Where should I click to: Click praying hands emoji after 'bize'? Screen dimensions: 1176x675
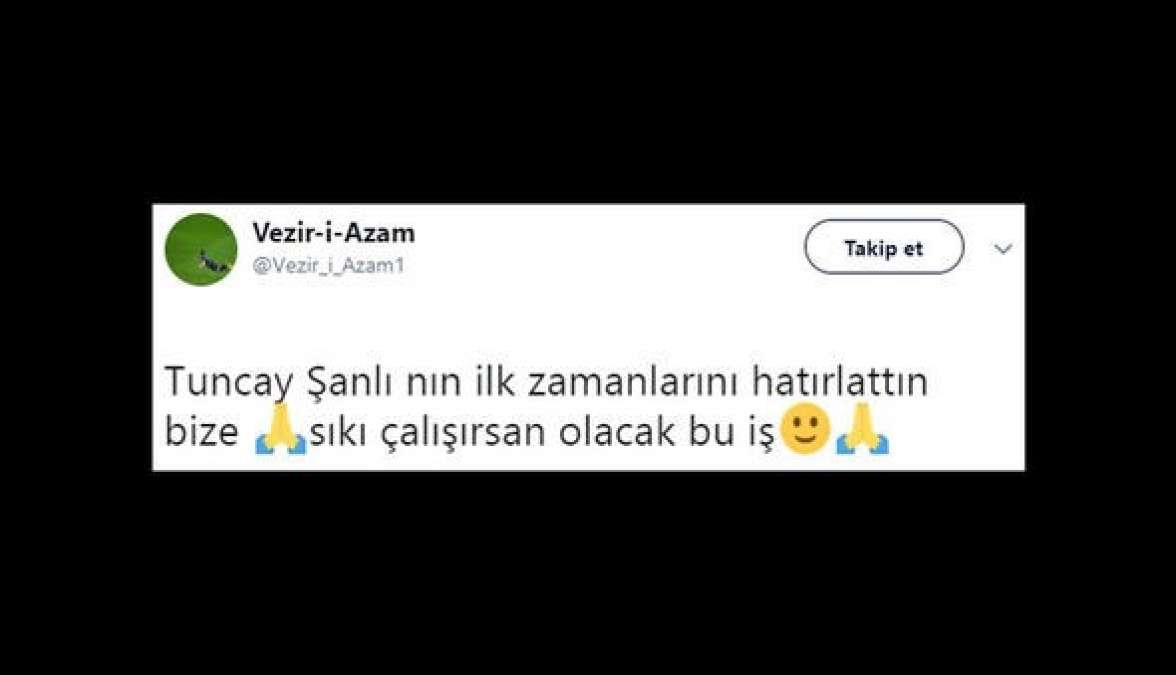[281, 430]
